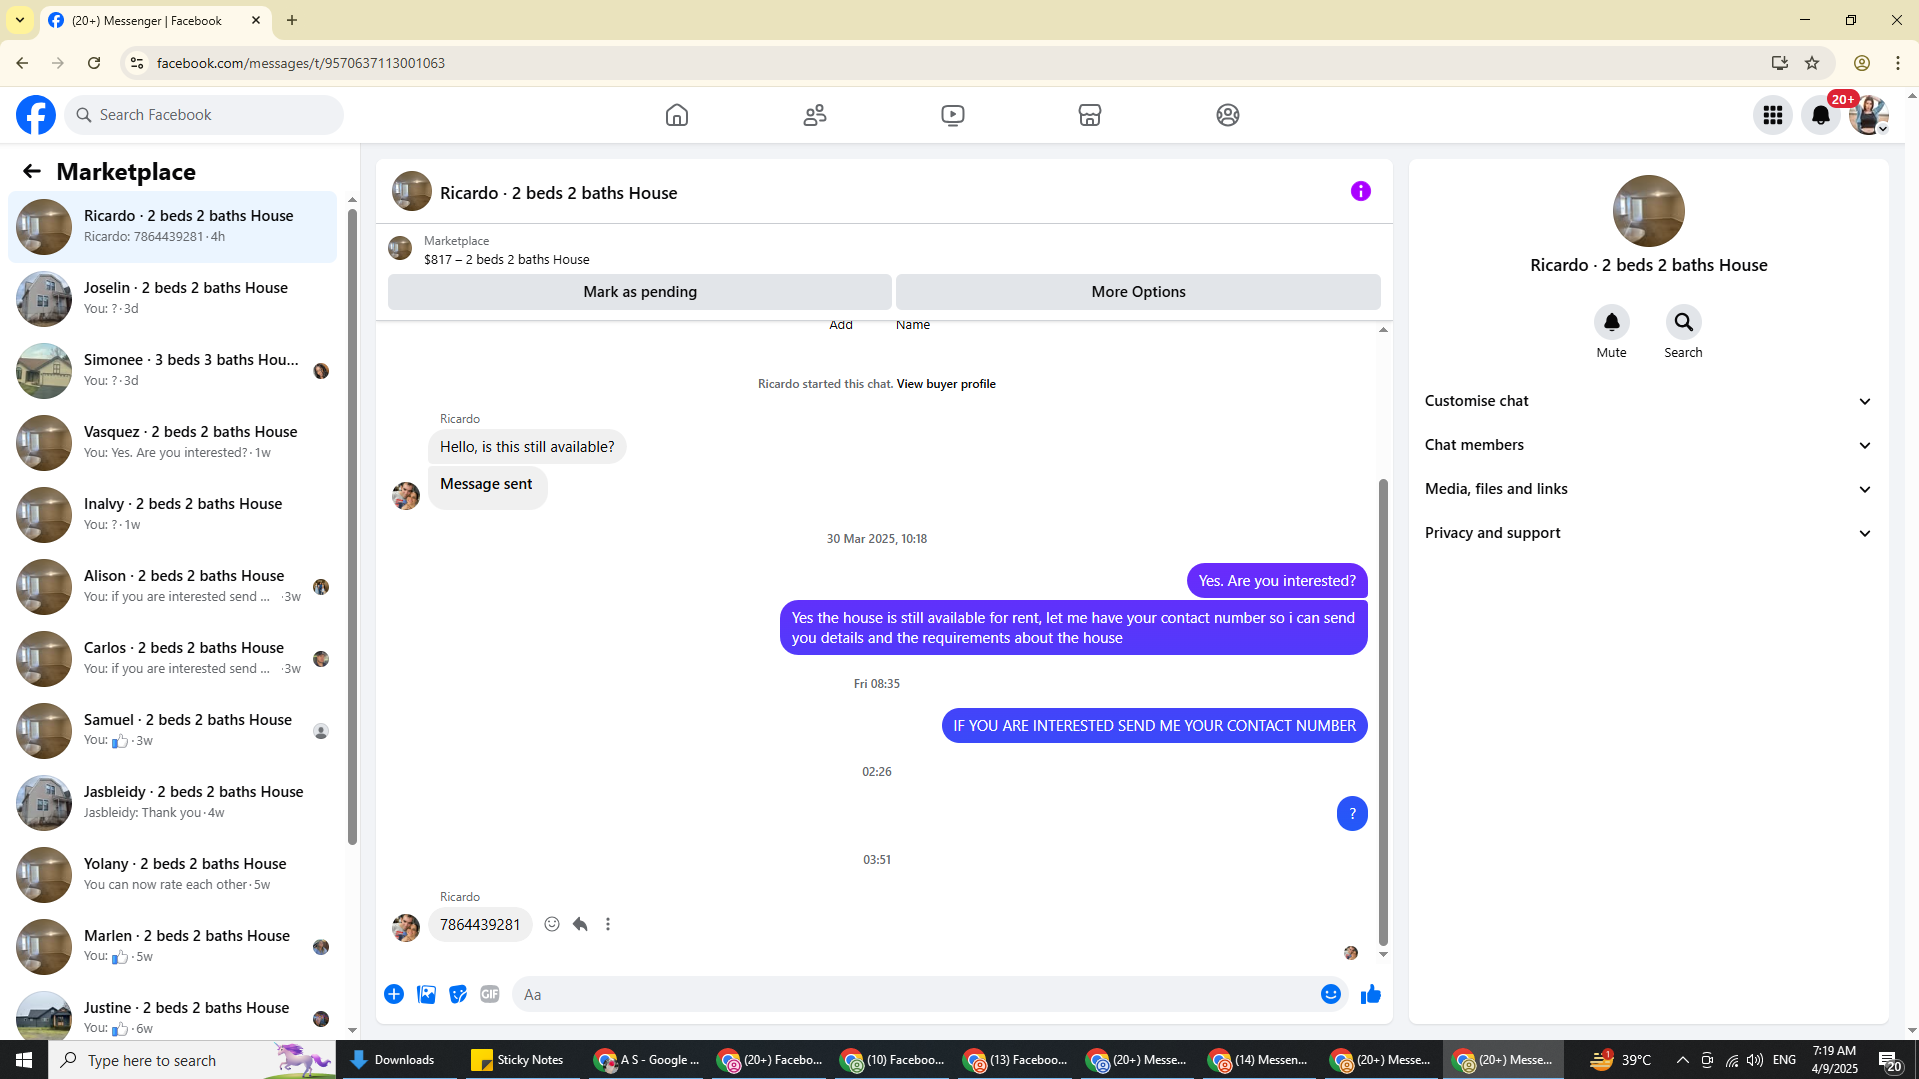This screenshot has height=1079, width=1919.
Task: Go back from Marketplace with arrow
Action: (32, 172)
